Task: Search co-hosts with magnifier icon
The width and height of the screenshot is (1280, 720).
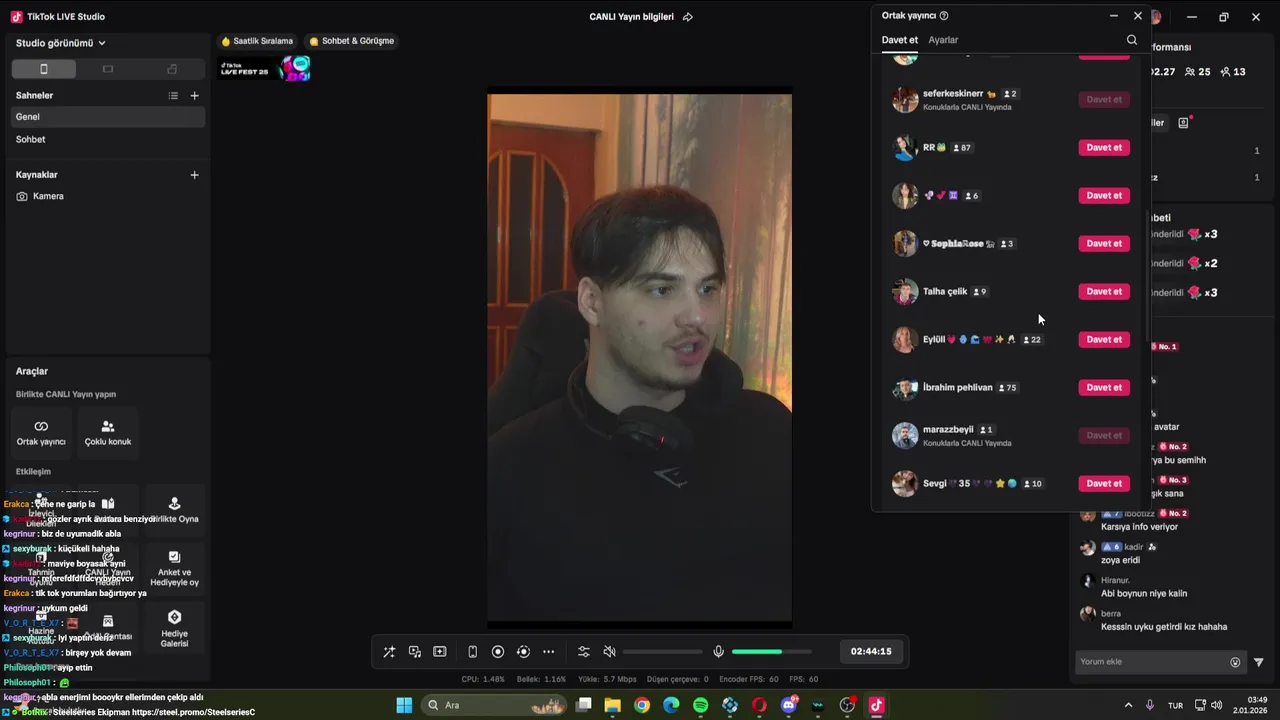Action: pyautogui.click(x=1132, y=40)
